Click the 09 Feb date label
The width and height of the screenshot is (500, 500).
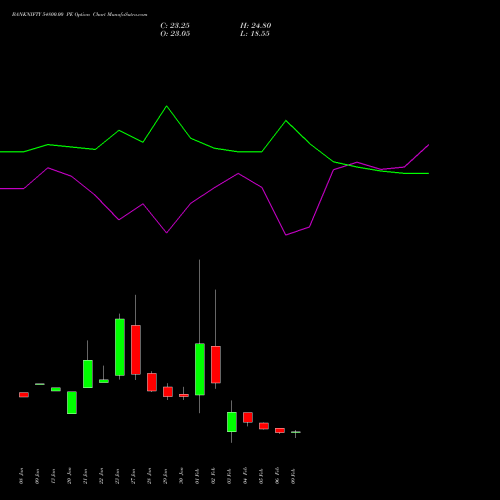294,476
